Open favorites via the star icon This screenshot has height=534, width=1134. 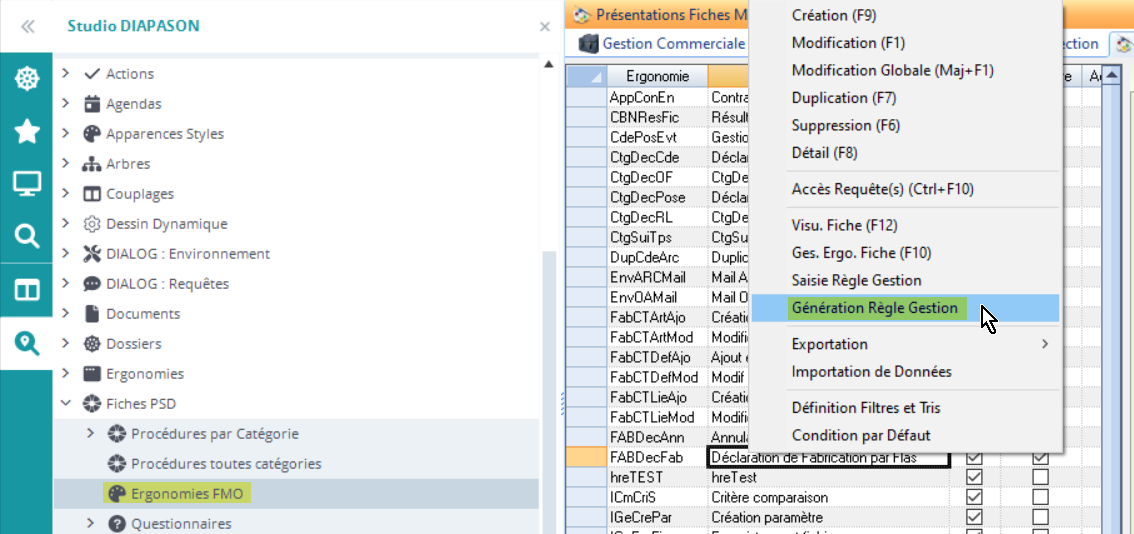(26, 131)
